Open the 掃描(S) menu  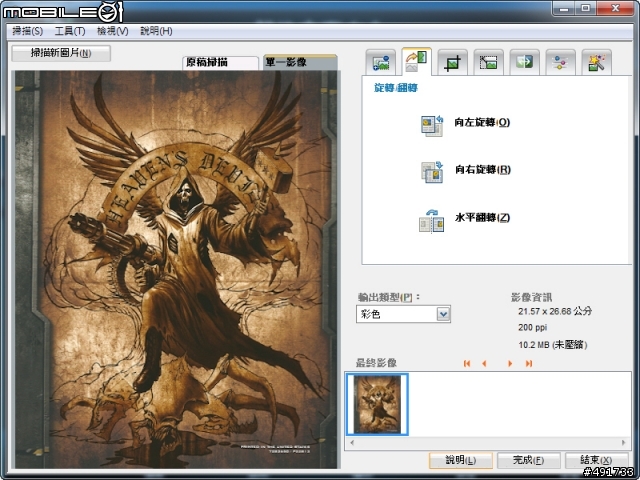click(x=27, y=31)
